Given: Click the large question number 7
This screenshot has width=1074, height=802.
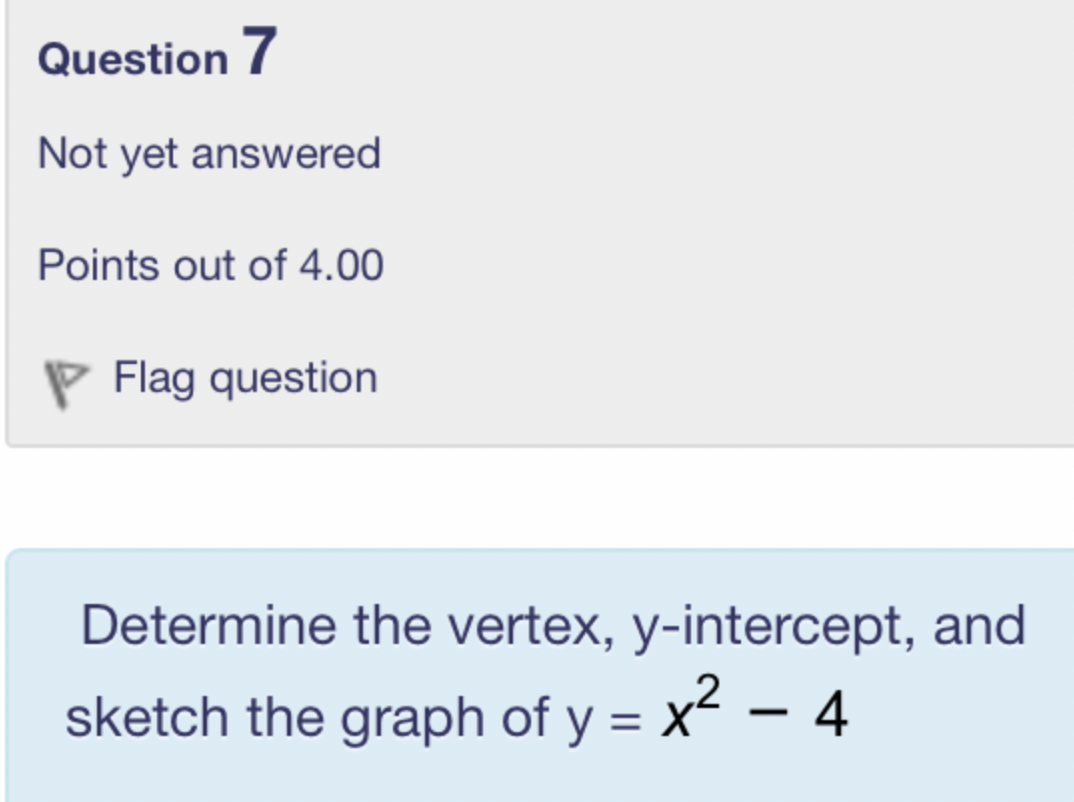Looking at the screenshot, I should 257,52.
